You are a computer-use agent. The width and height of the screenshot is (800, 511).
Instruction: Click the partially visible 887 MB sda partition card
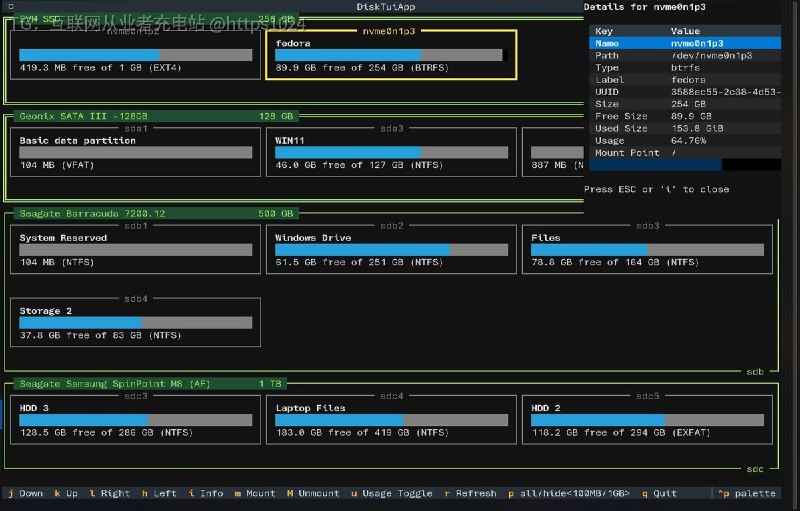point(553,152)
